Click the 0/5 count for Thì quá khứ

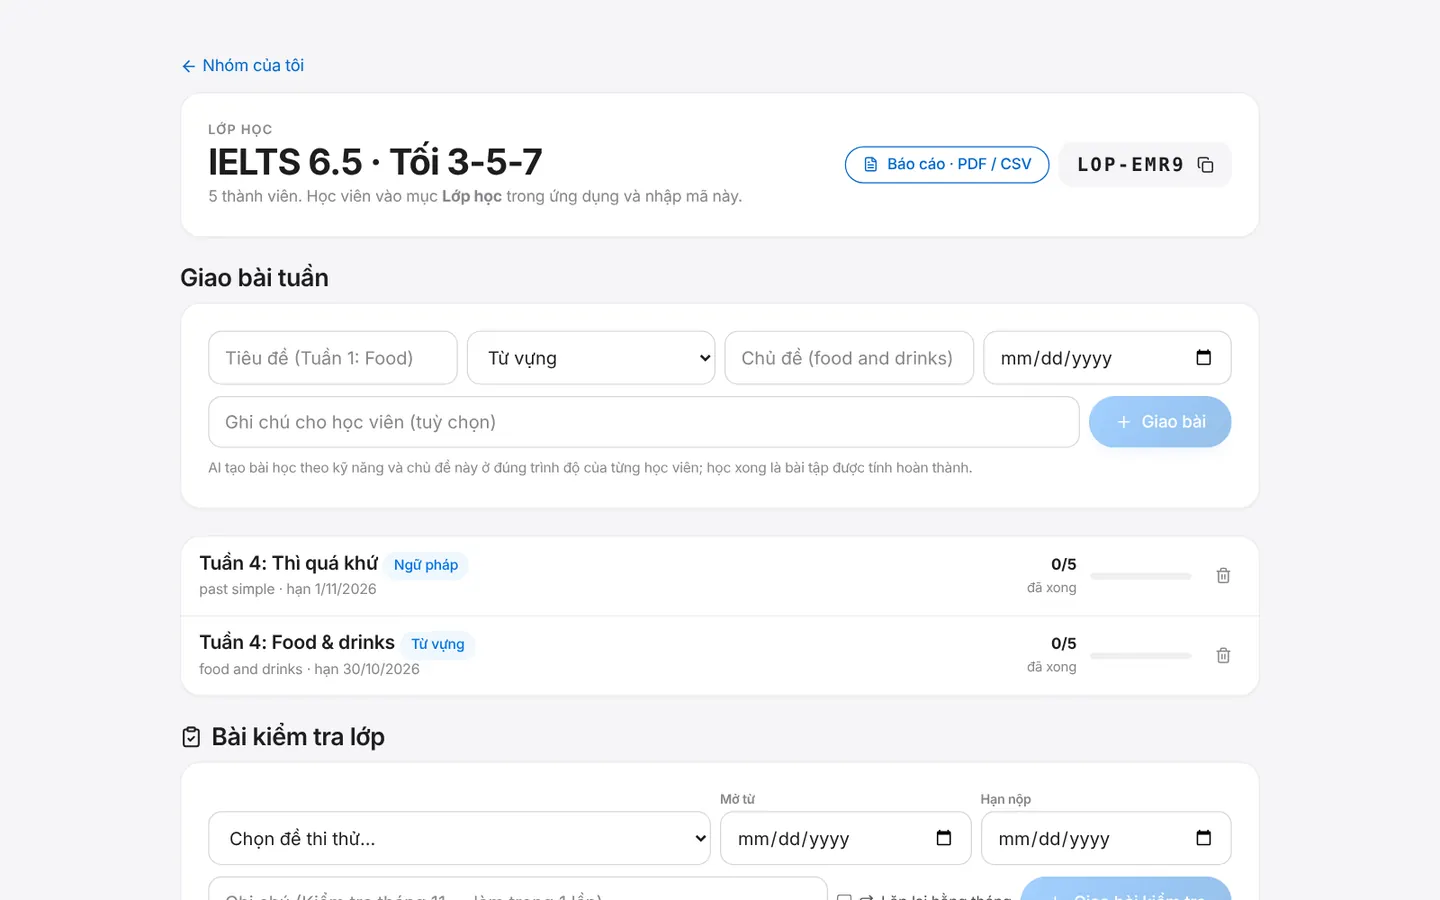1064,565
